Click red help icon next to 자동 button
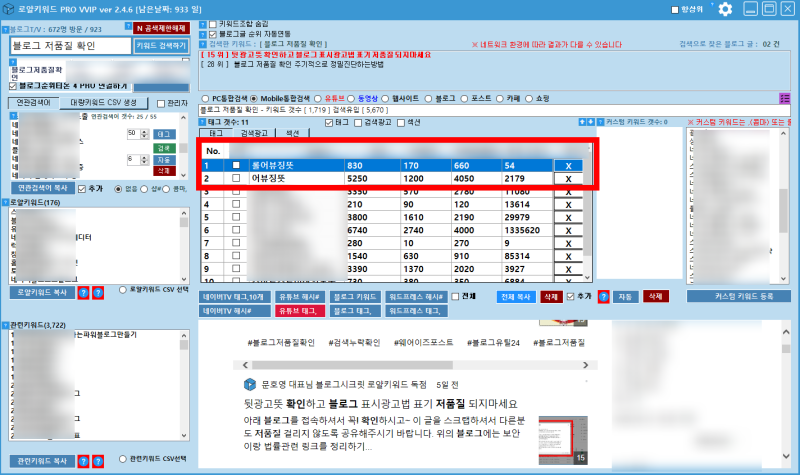Image resolution: width=800 pixels, height=475 pixels. click(x=604, y=297)
